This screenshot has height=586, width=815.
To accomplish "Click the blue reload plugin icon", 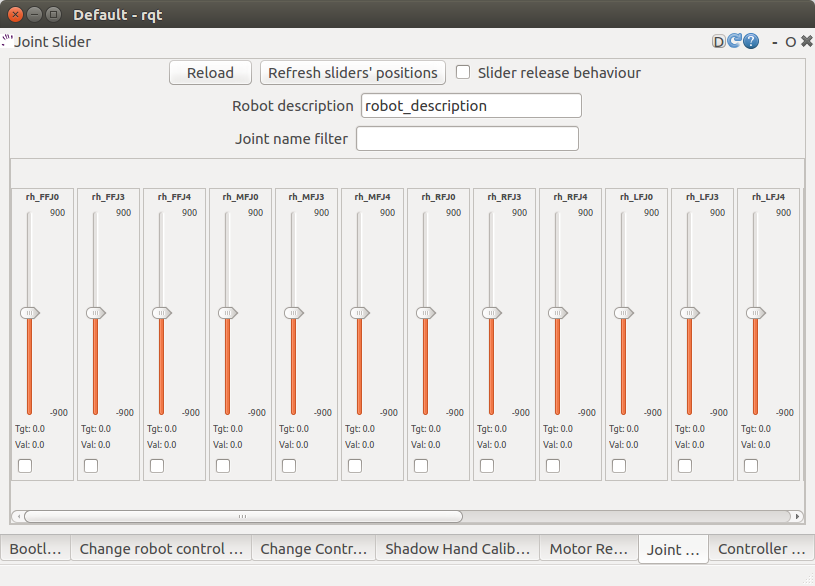I will (x=734, y=42).
